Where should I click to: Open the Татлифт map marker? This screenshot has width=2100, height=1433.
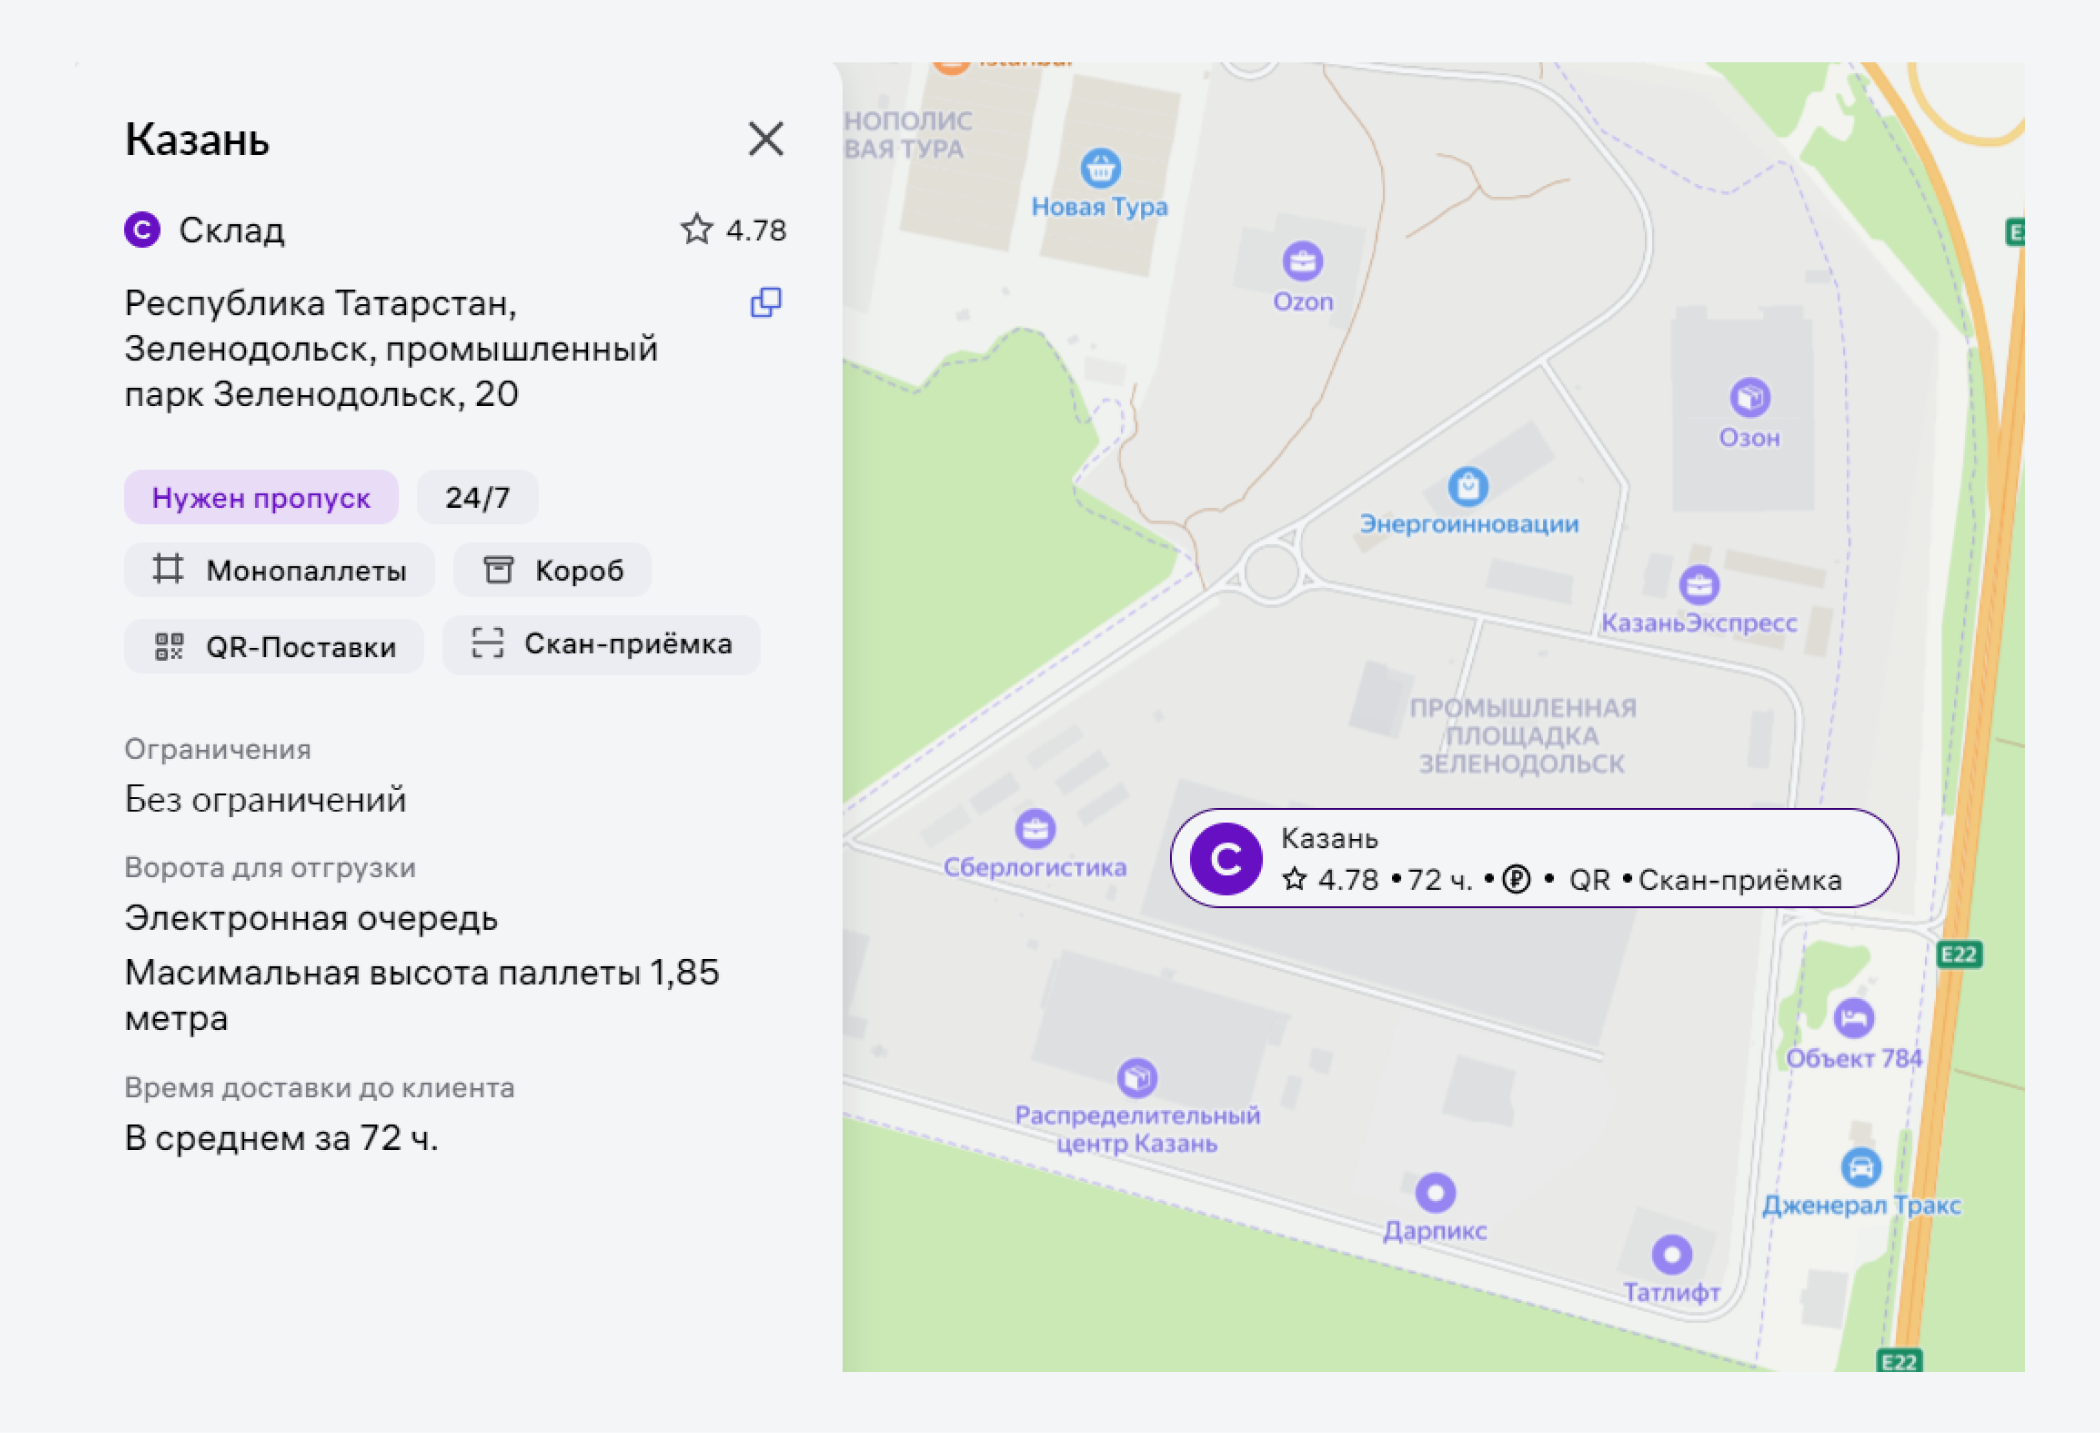[1672, 1254]
